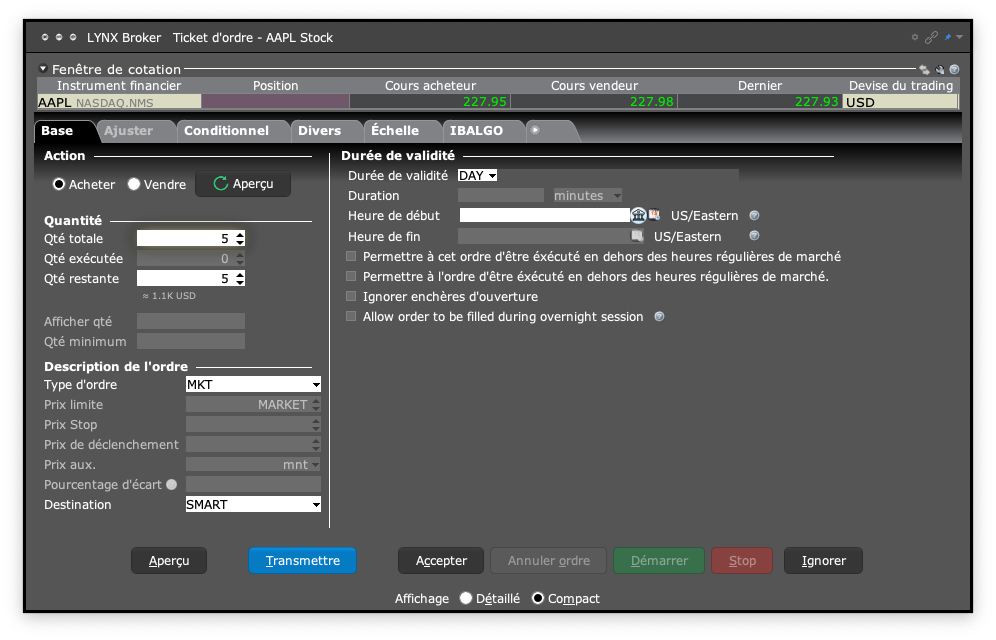Select the Vendre radio button
996x640 pixels.
[x=133, y=184]
